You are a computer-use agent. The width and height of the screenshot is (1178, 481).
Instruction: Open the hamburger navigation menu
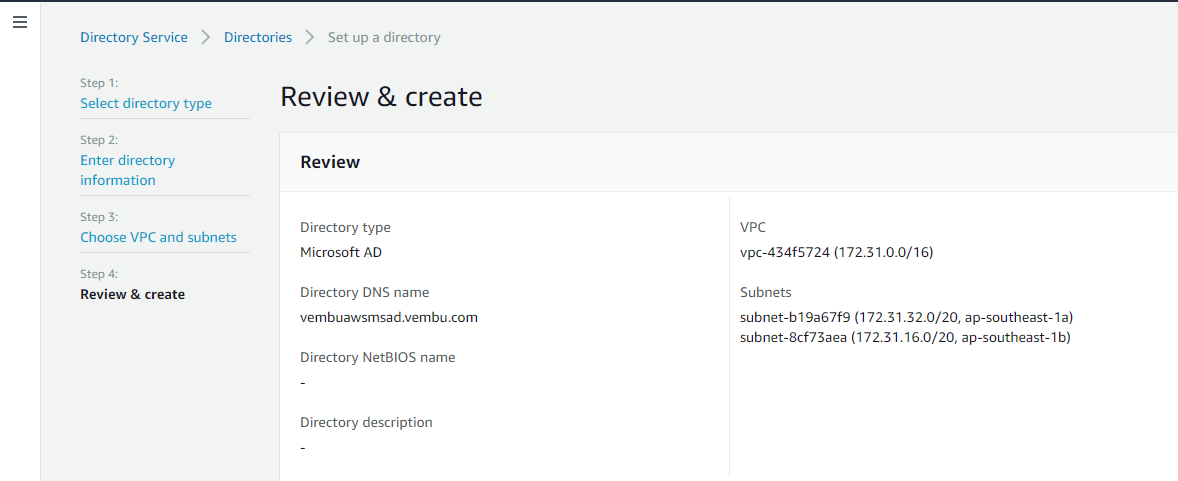pos(20,23)
